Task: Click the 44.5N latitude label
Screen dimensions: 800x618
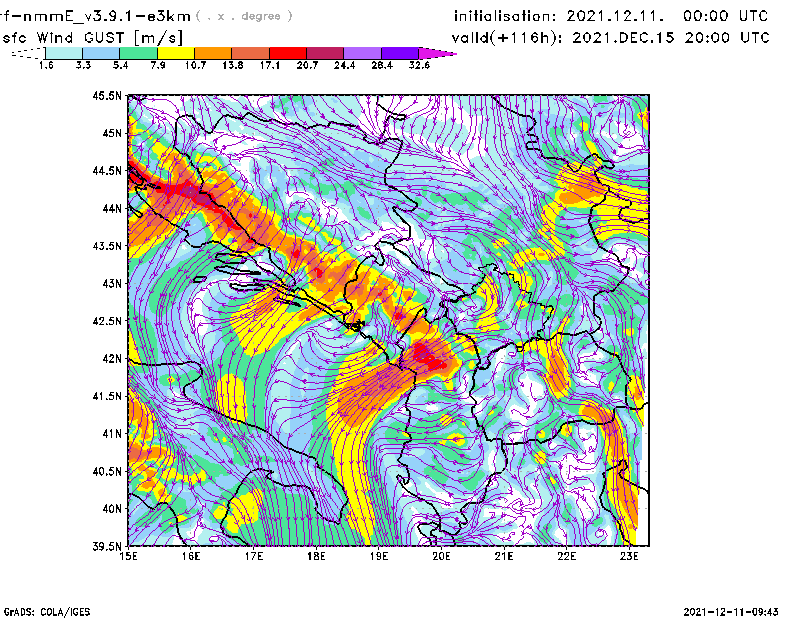Action: pyautogui.click(x=107, y=170)
